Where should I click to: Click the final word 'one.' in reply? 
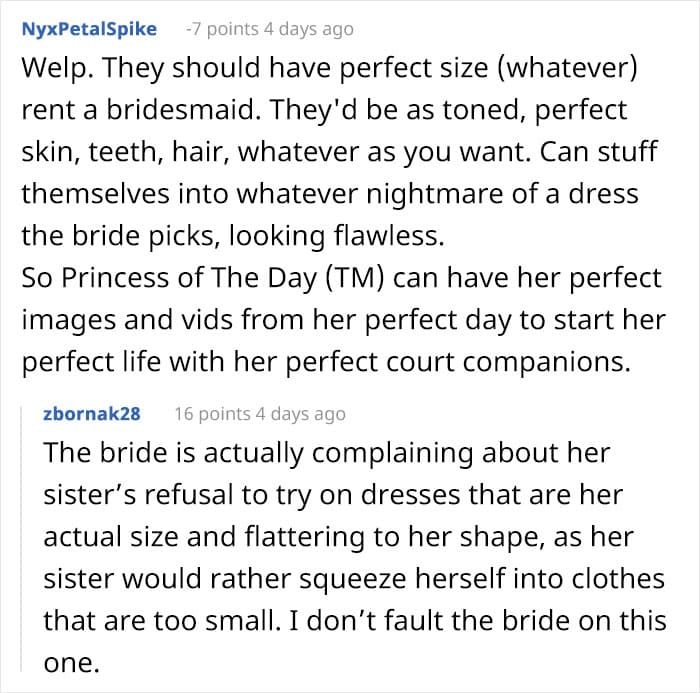71,664
